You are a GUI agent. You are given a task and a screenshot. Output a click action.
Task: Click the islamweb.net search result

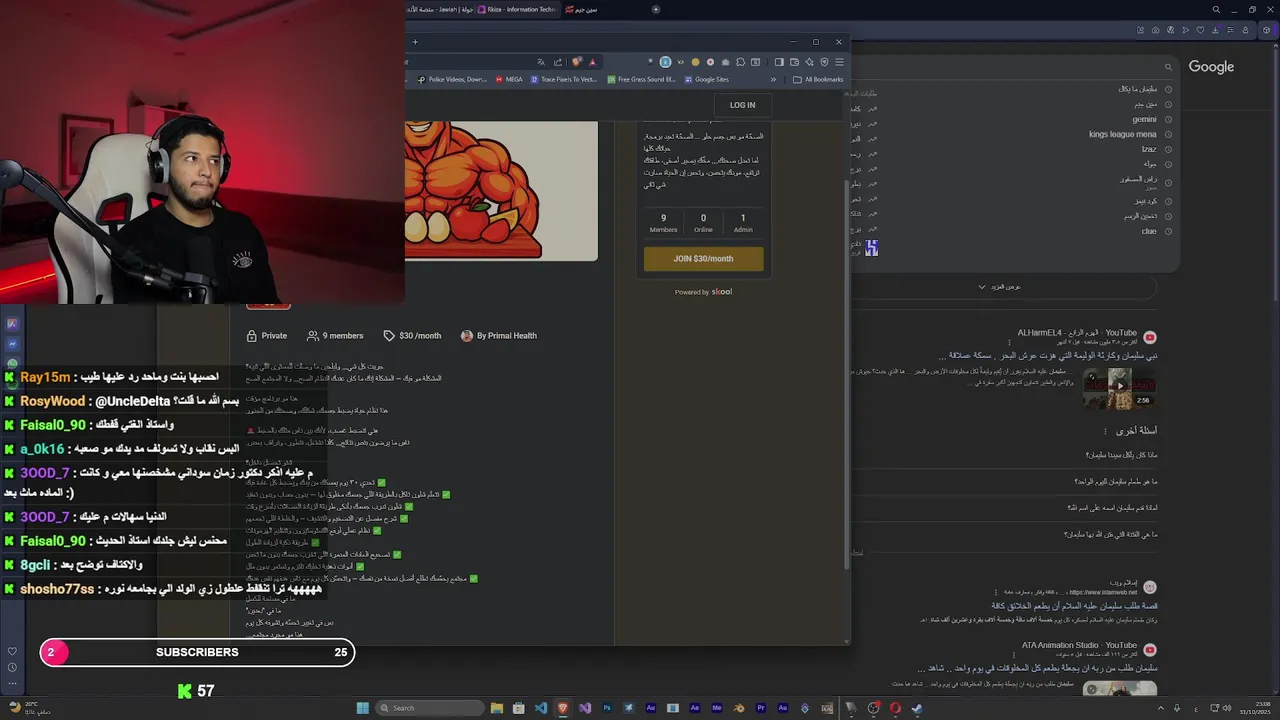click(x=1075, y=606)
